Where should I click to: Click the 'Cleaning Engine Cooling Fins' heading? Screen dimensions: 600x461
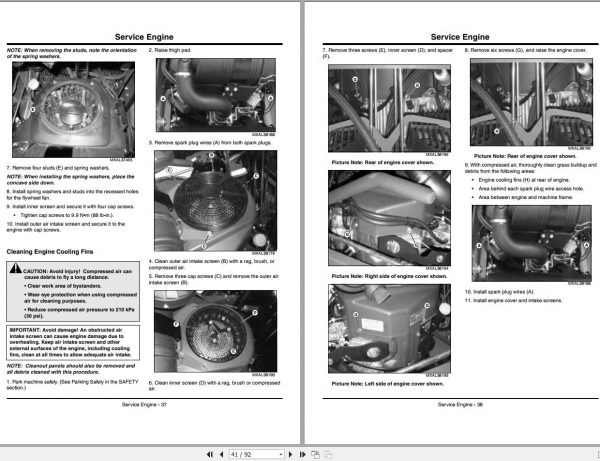coord(50,252)
